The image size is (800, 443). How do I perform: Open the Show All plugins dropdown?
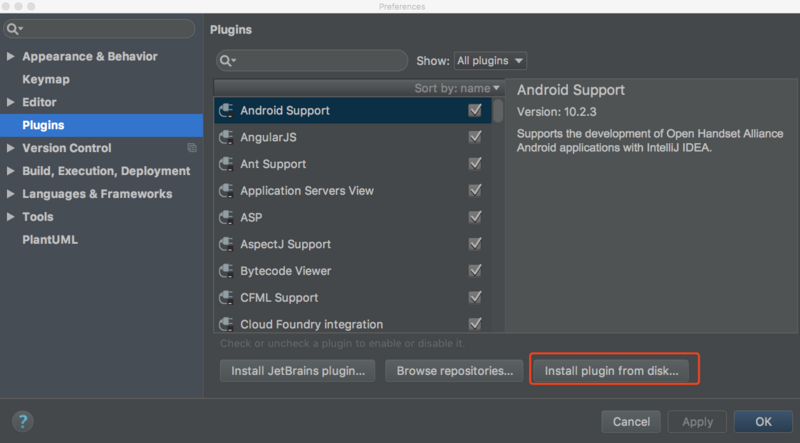(x=490, y=61)
